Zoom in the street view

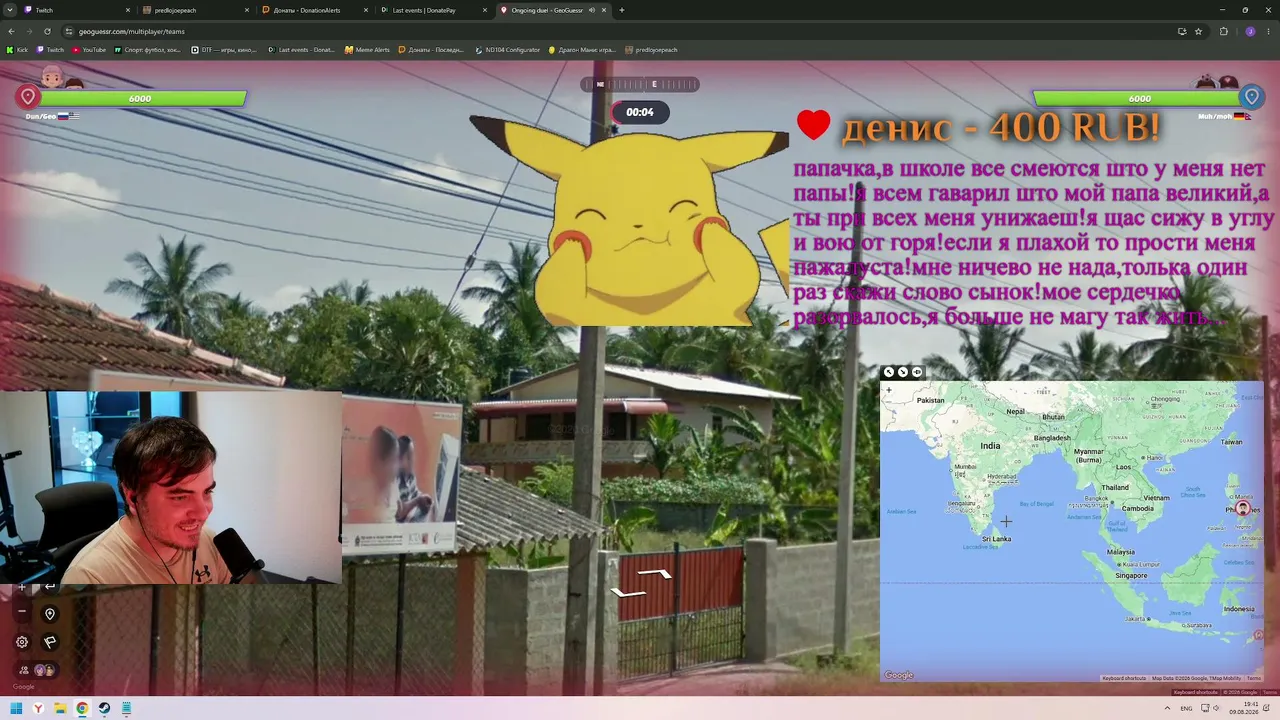click(x=22, y=587)
